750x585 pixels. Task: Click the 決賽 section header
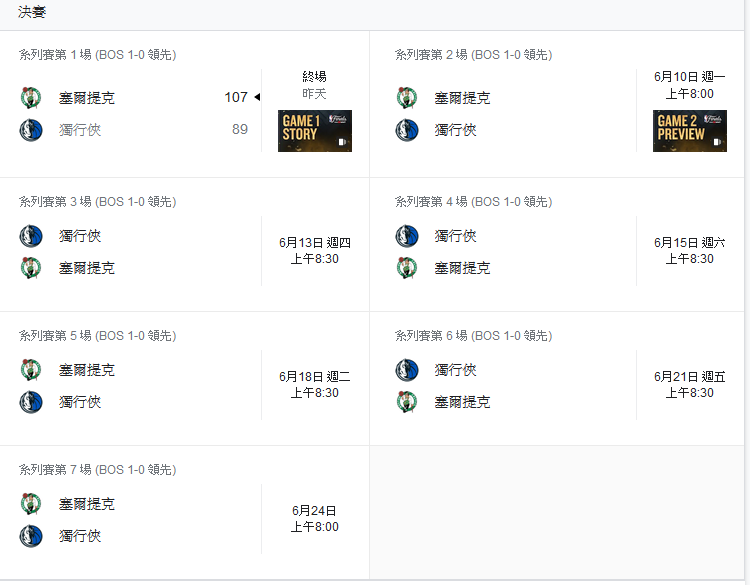click(32, 12)
